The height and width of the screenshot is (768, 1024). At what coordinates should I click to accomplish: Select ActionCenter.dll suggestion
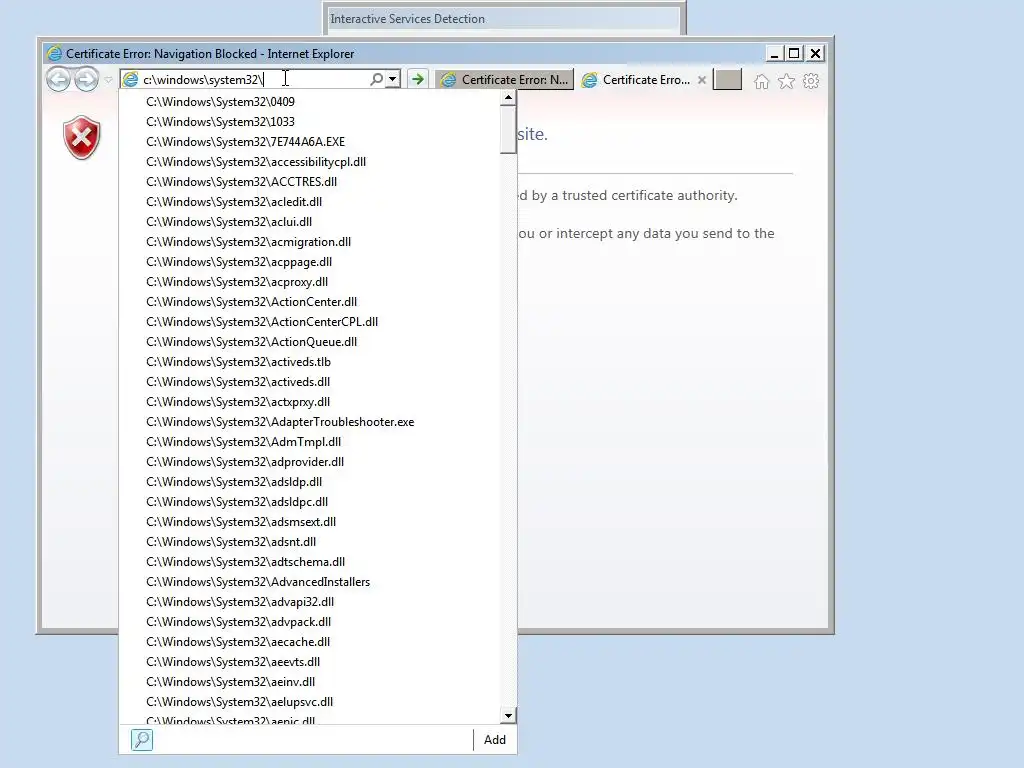pos(309,302)
